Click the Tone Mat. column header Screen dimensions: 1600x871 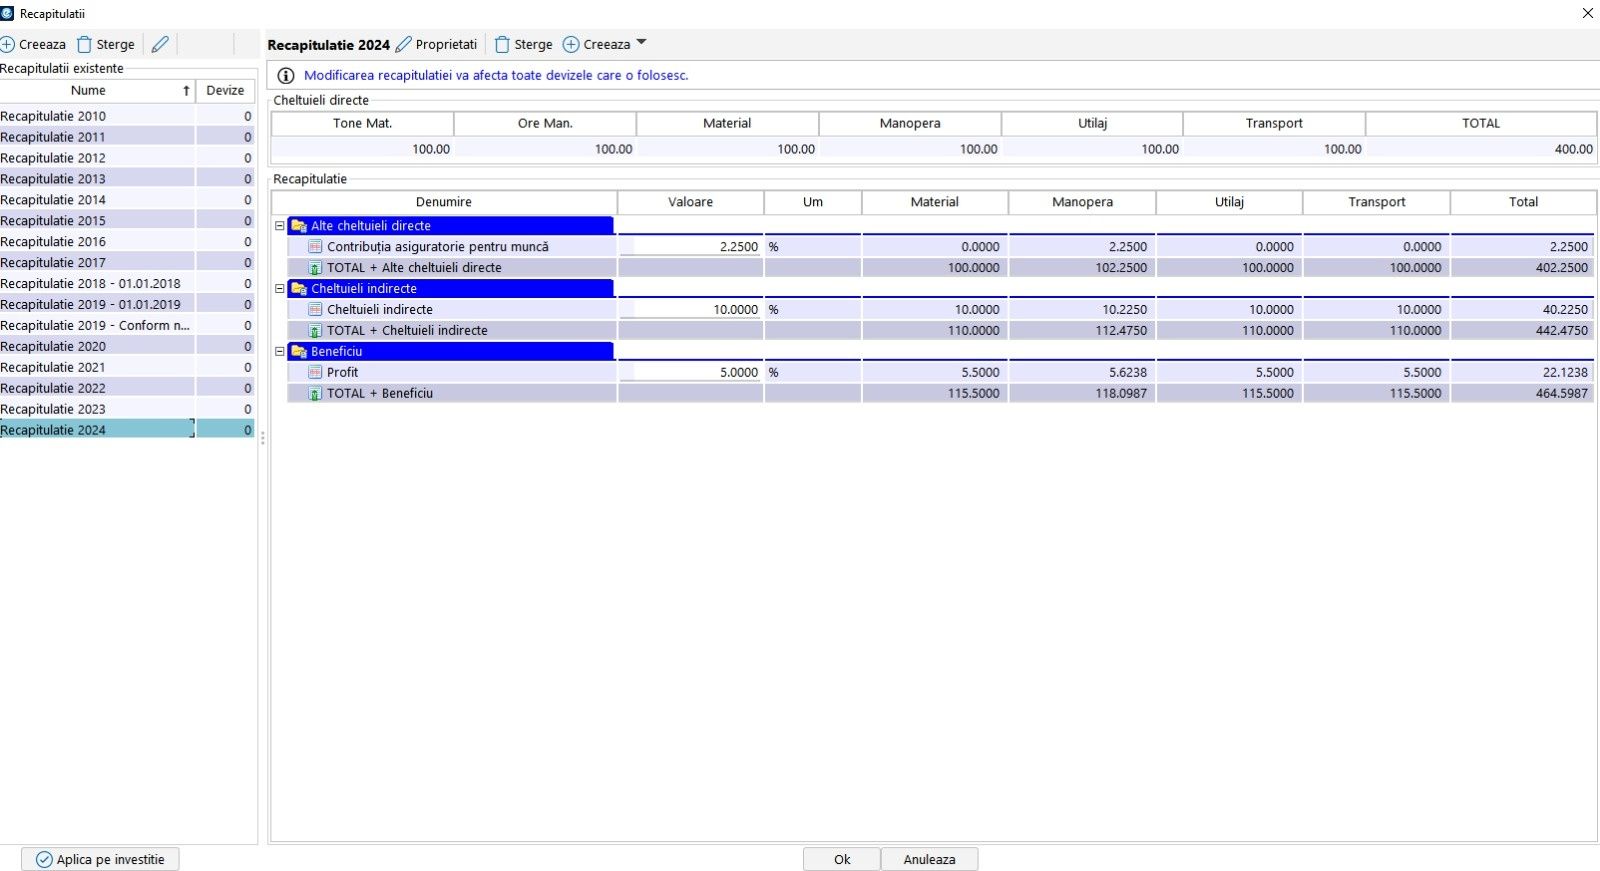click(363, 123)
